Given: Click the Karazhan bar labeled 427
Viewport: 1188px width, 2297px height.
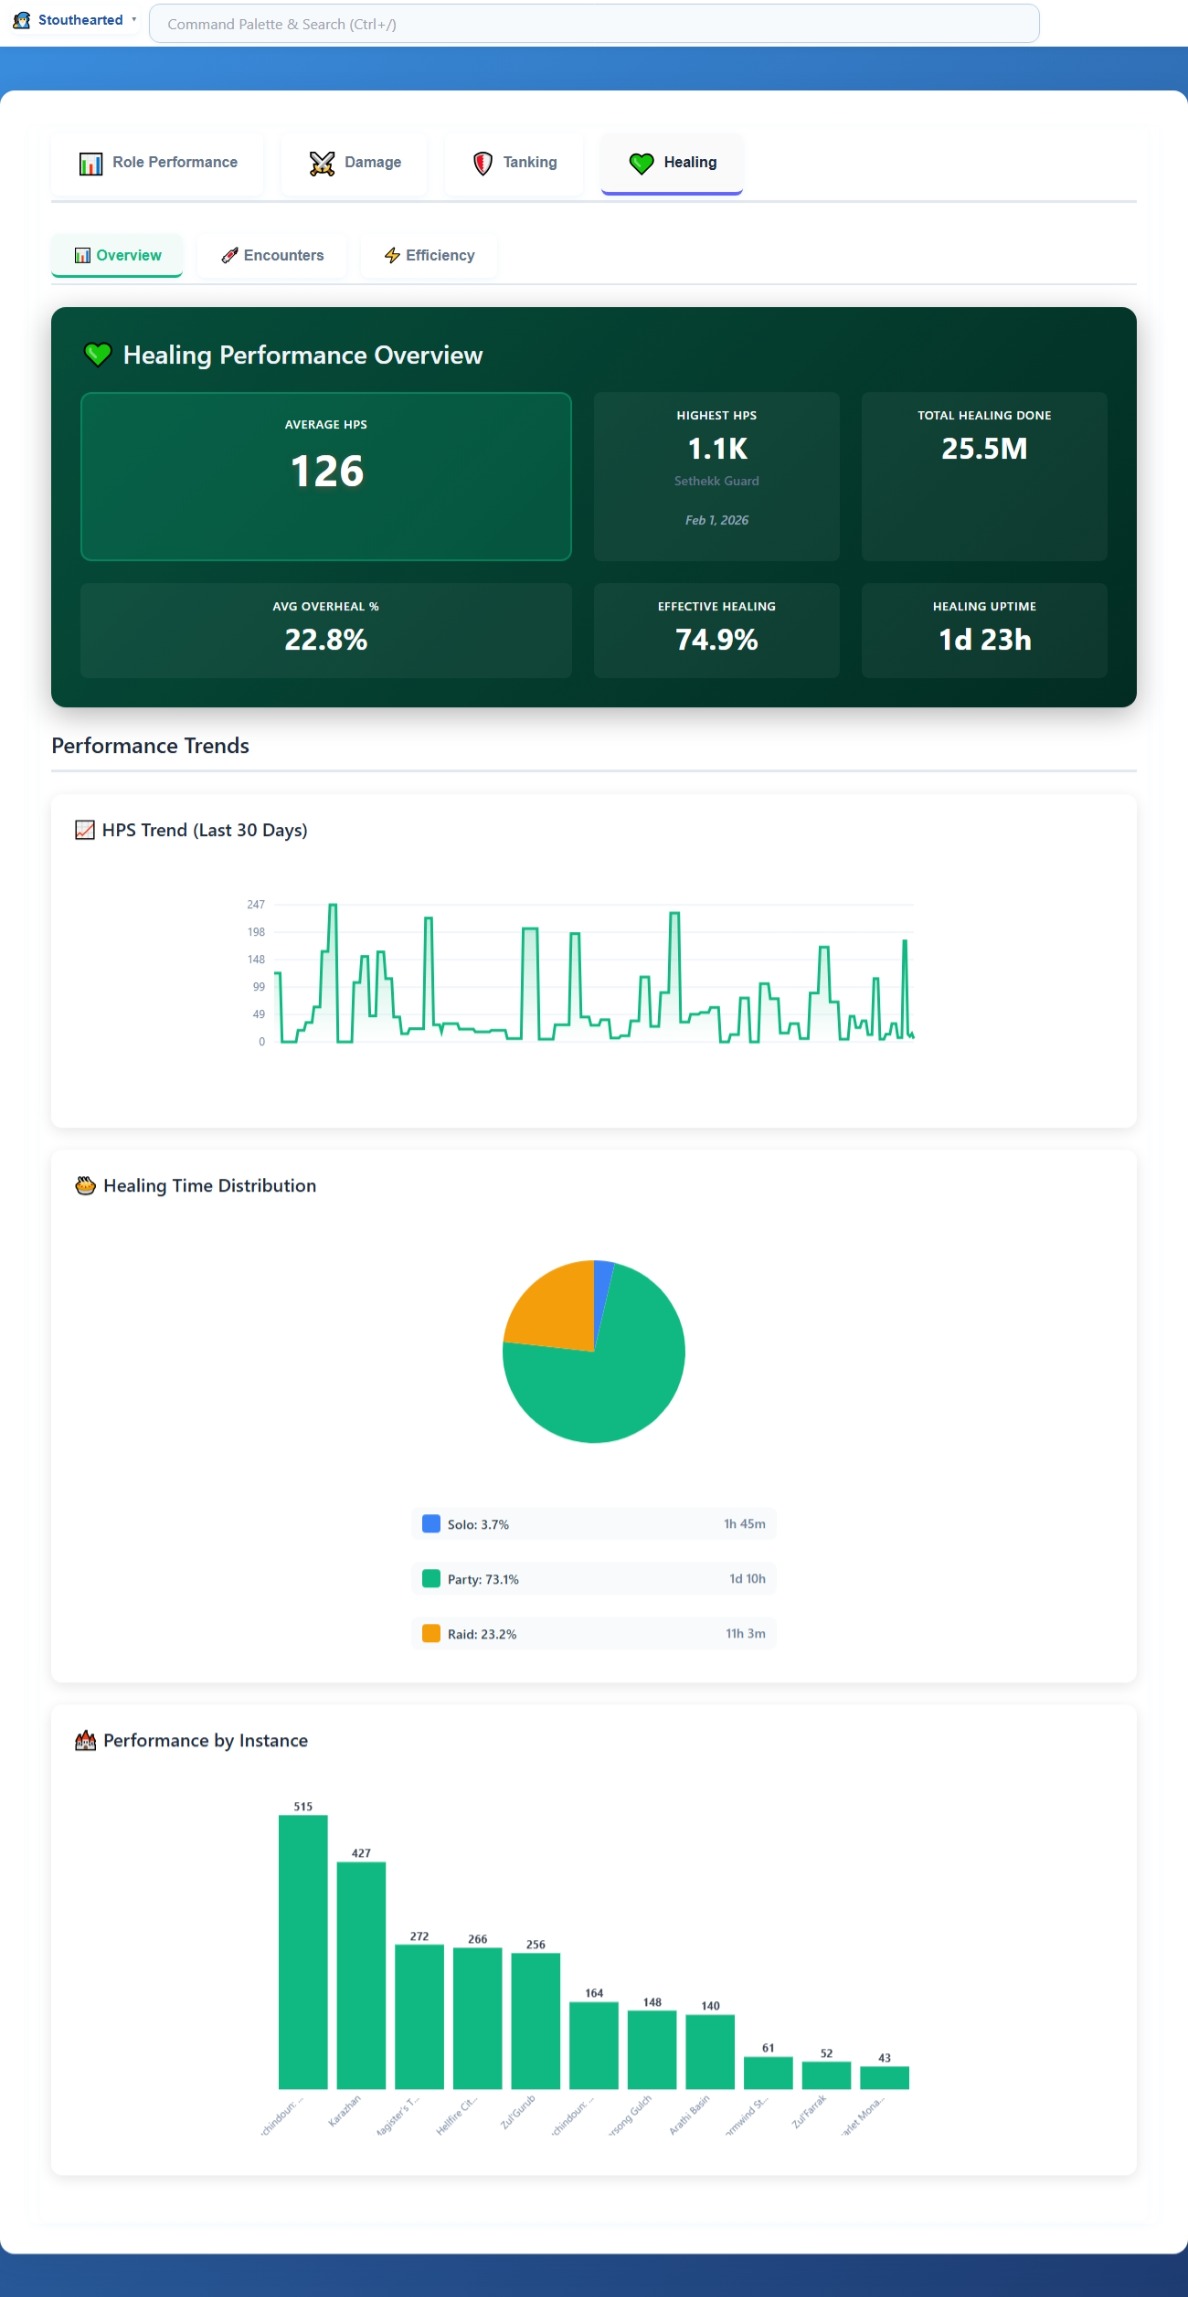Looking at the screenshot, I should tap(361, 1974).
